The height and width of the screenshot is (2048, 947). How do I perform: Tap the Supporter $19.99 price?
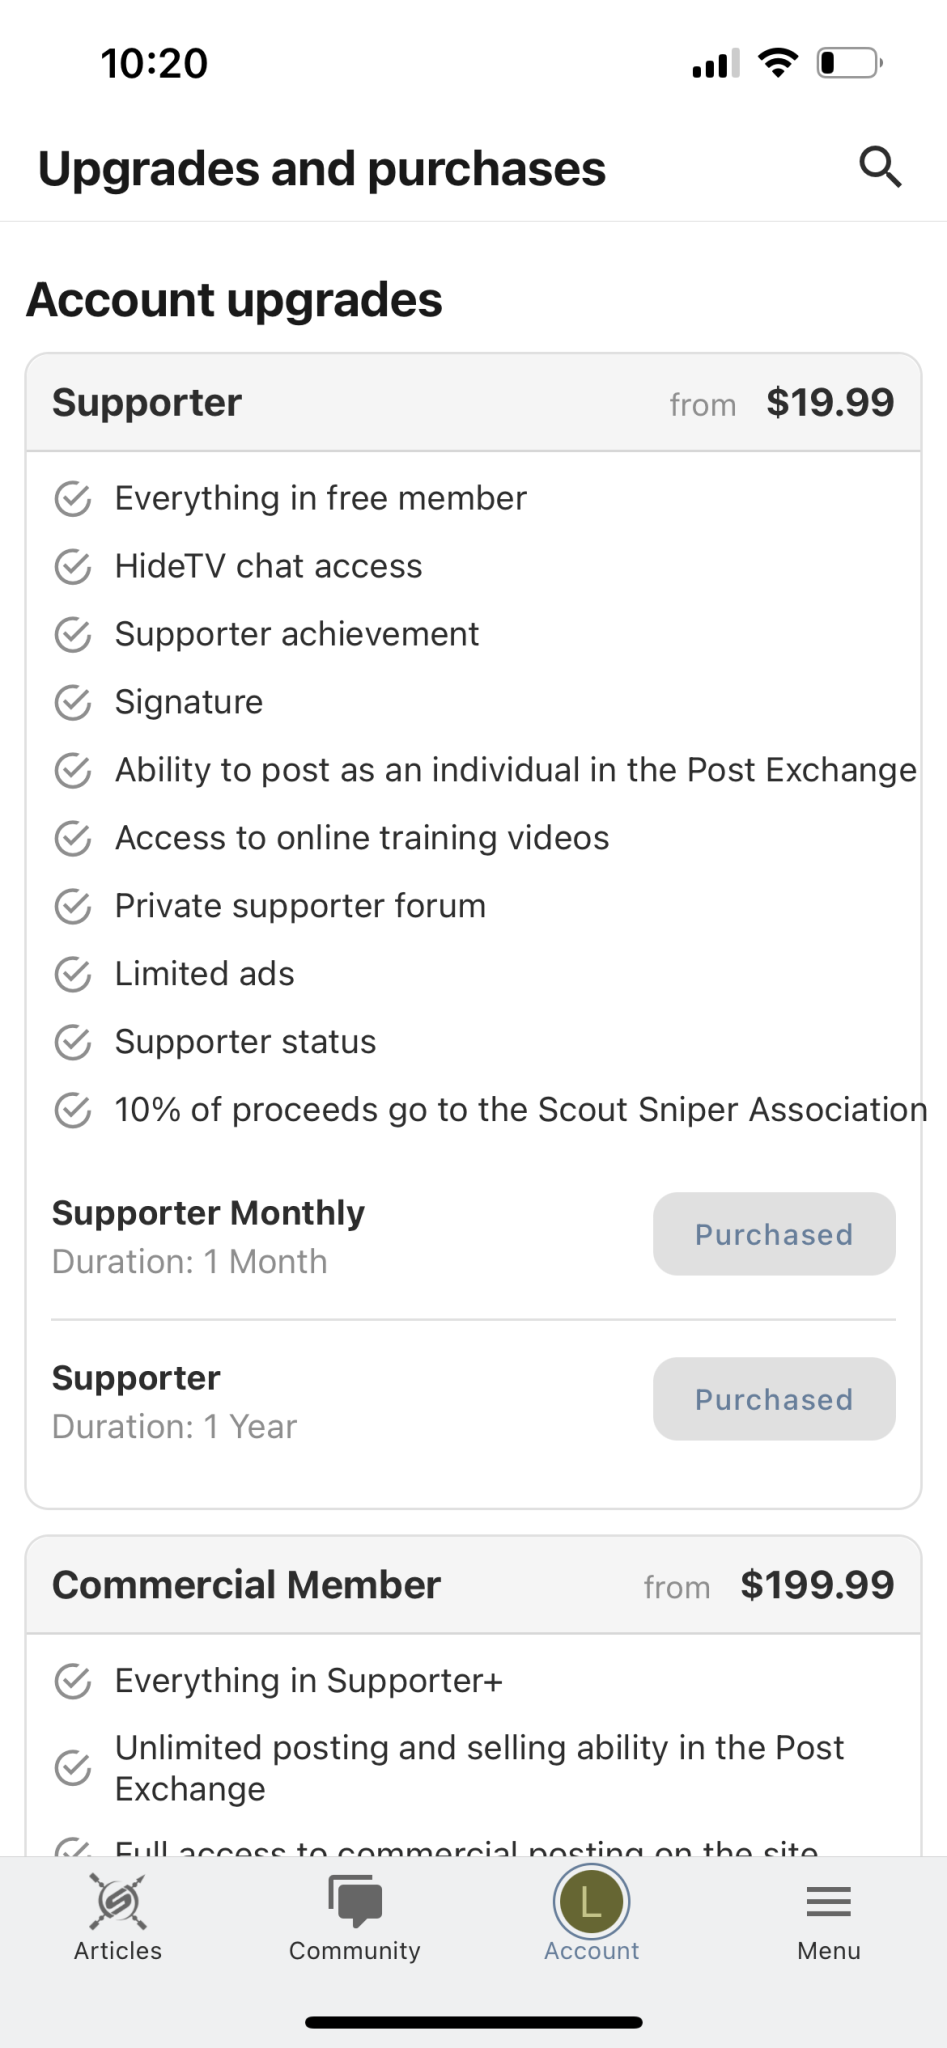pyautogui.click(x=830, y=403)
